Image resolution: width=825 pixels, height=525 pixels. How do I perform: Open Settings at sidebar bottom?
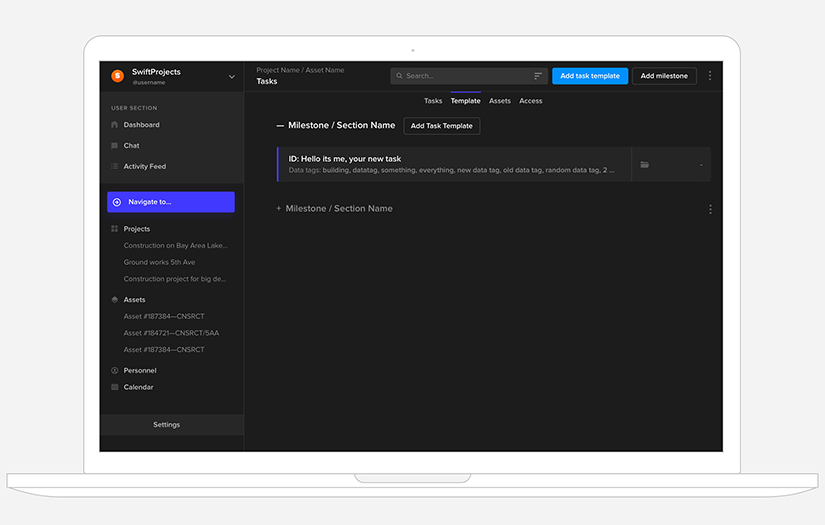coord(172,425)
